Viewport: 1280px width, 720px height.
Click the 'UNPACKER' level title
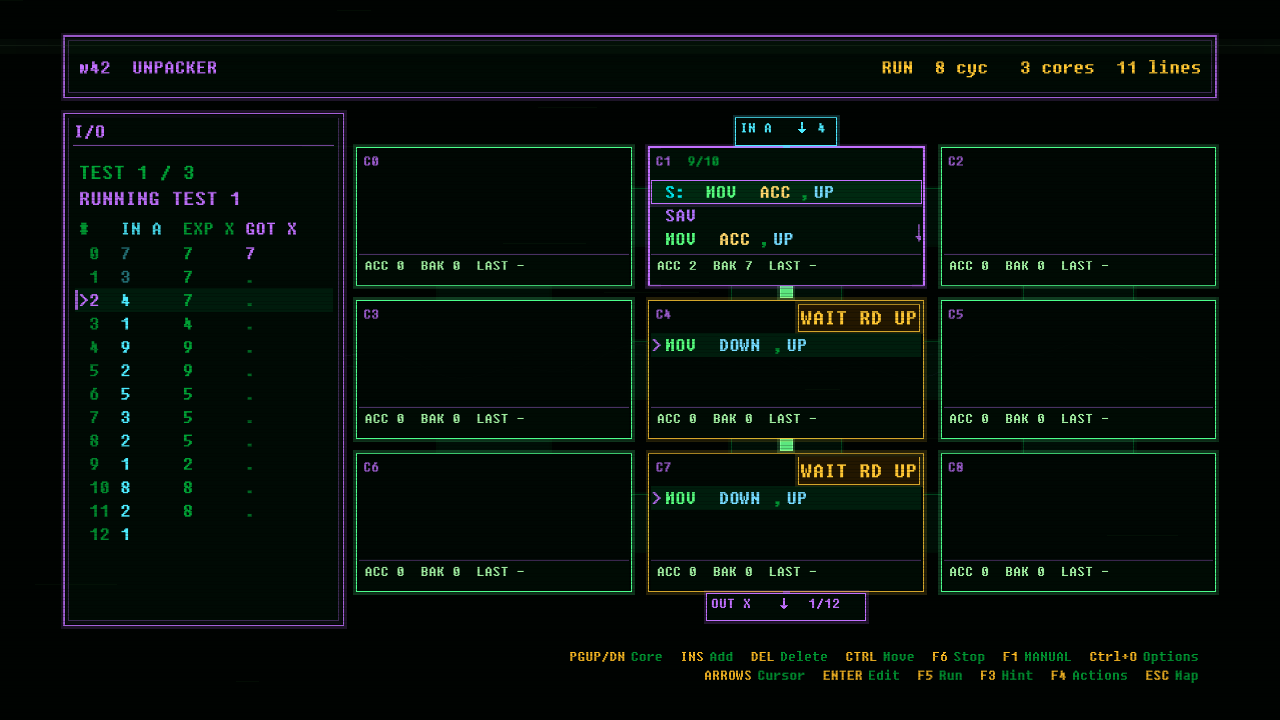tap(175, 68)
